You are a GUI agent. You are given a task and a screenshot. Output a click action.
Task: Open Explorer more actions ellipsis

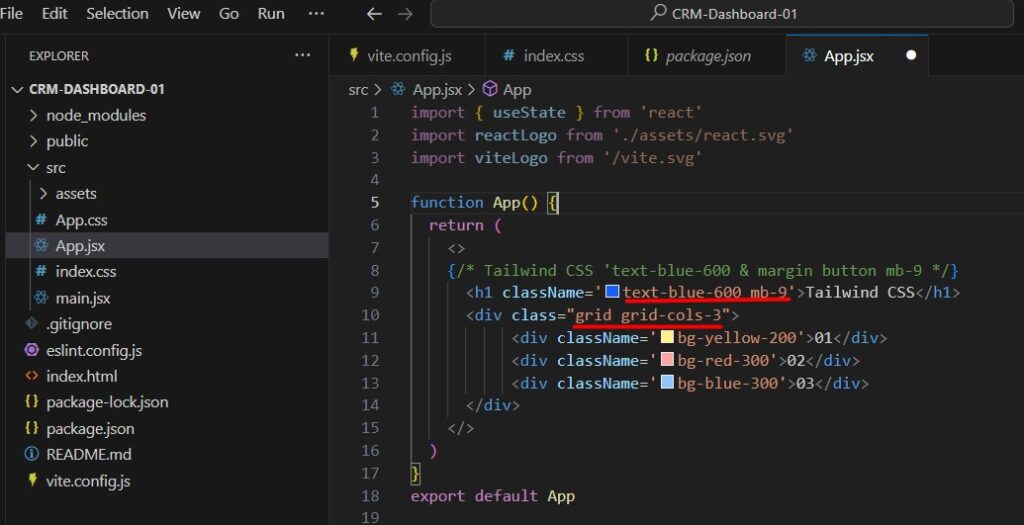[x=302, y=56]
